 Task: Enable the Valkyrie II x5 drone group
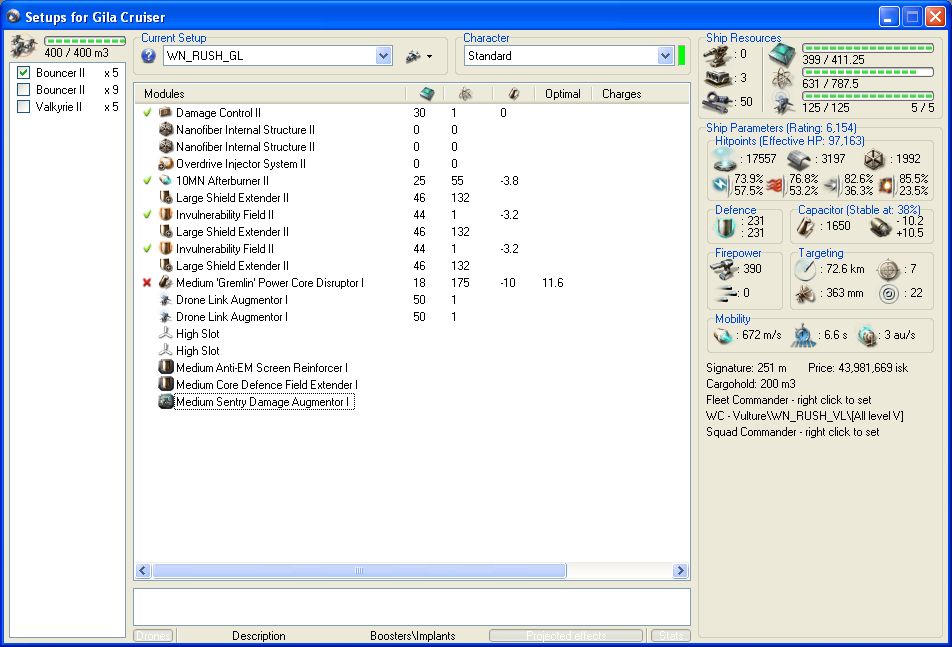[x=24, y=107]
